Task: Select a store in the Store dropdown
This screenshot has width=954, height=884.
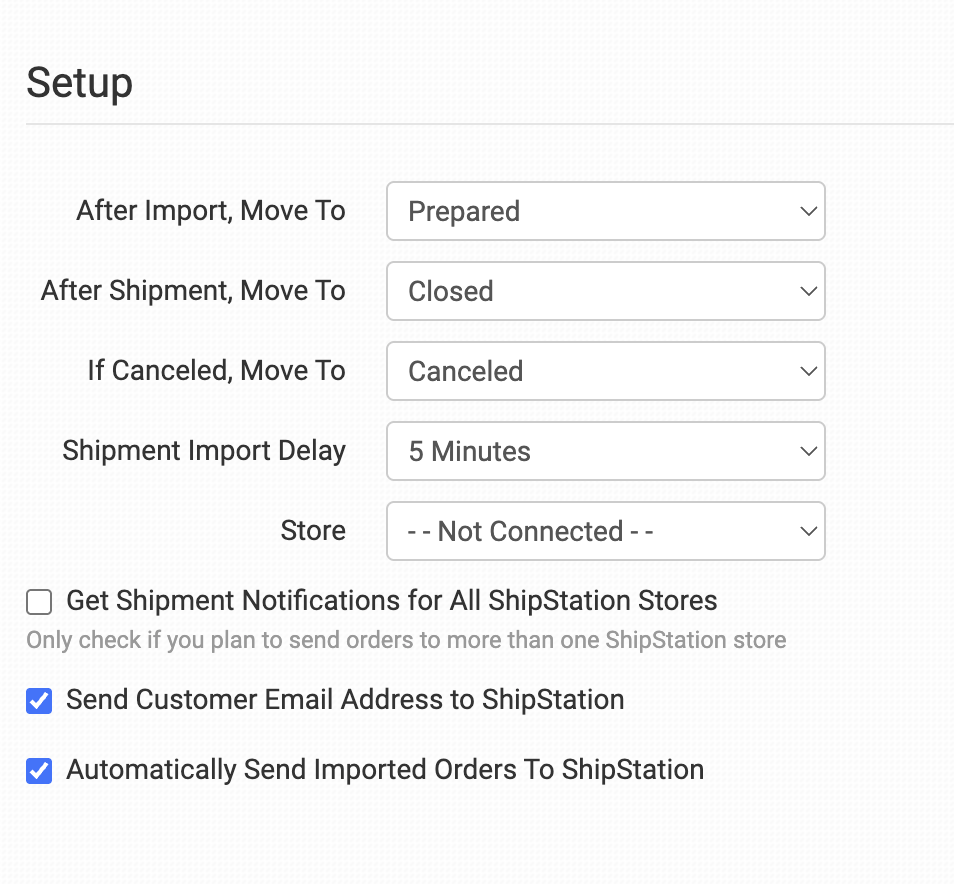Action: (605, 531)
